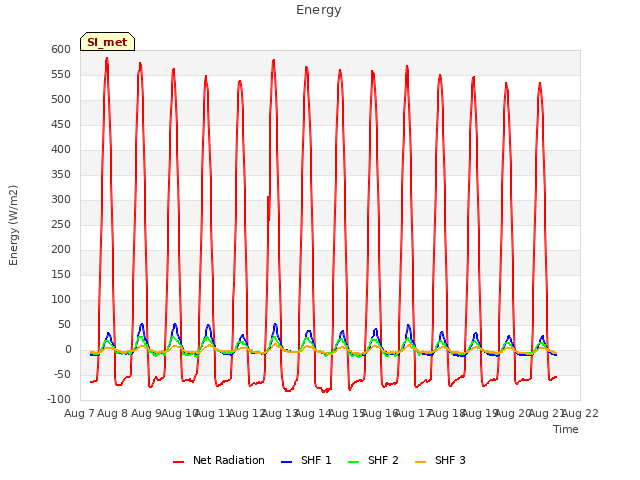The image size is (640, 480).
Task: Click the red Net Radiation legend swatch
Action: pos(178,462)
